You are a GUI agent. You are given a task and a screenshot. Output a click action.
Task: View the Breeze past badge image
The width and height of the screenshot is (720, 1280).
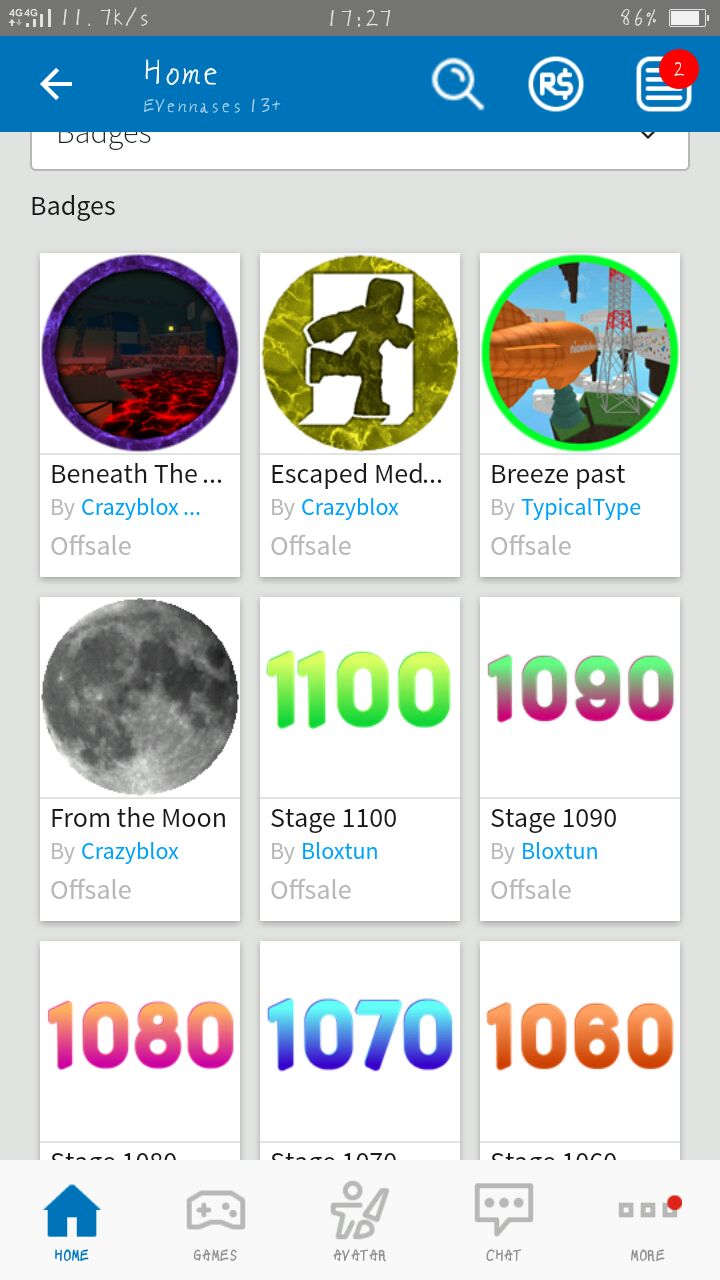[580, 352]
